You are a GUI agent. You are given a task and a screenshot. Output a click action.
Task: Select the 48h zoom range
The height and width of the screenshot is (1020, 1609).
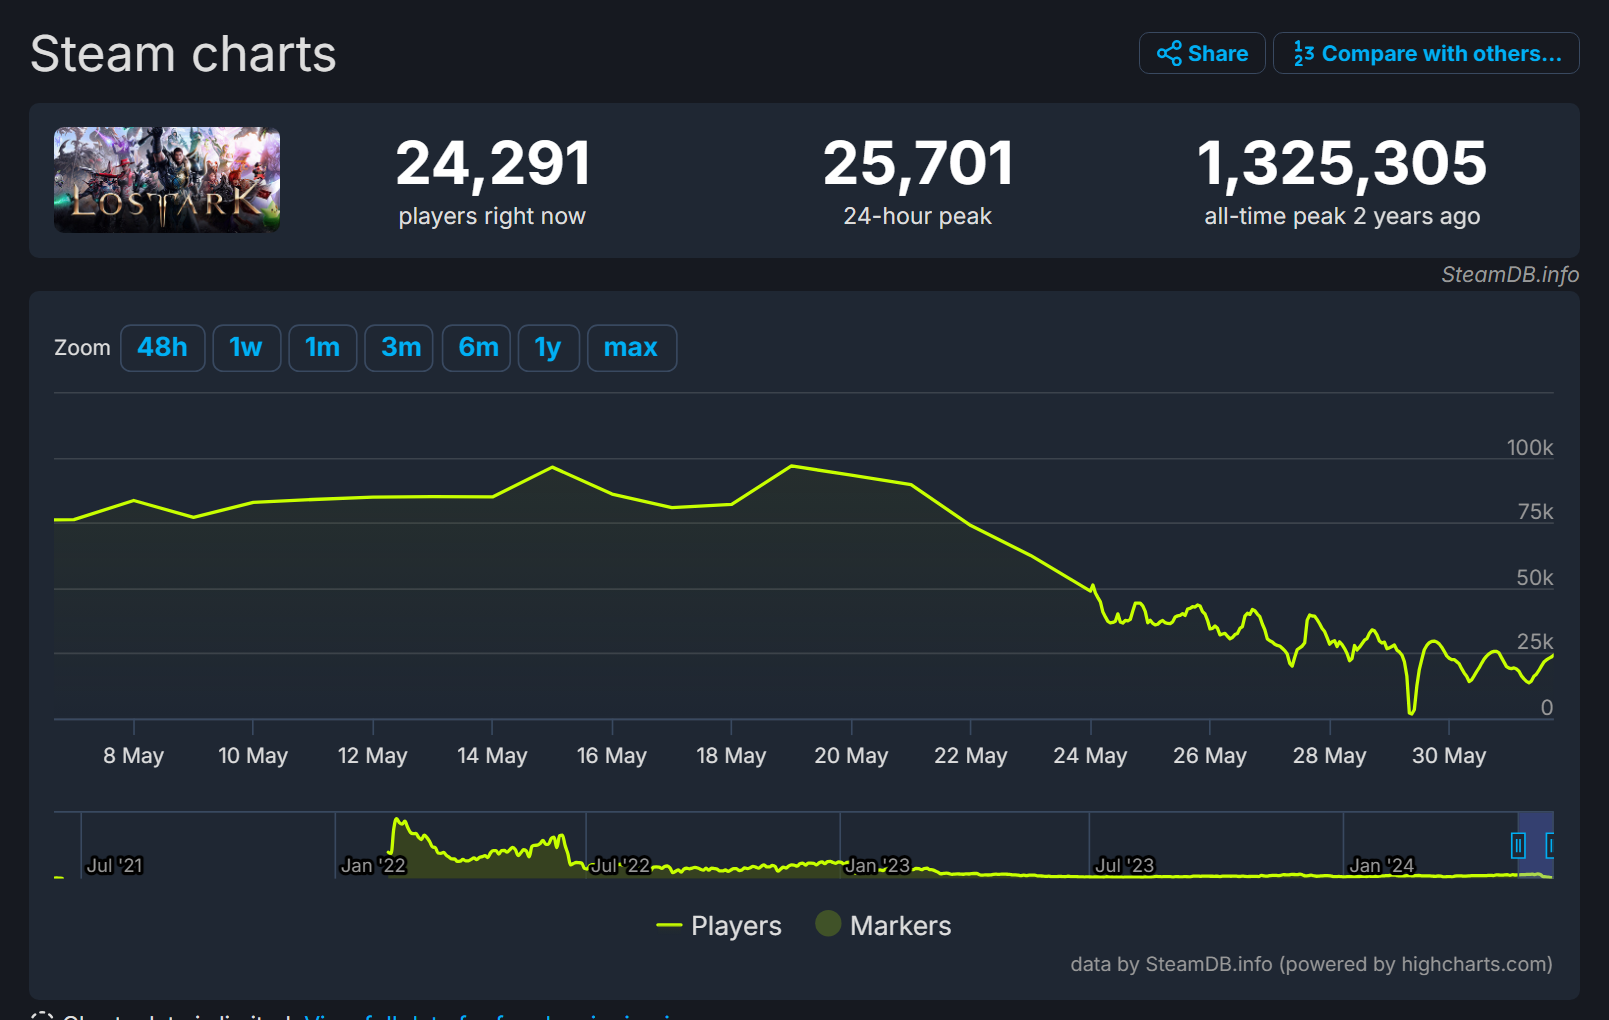click(163, 348)
